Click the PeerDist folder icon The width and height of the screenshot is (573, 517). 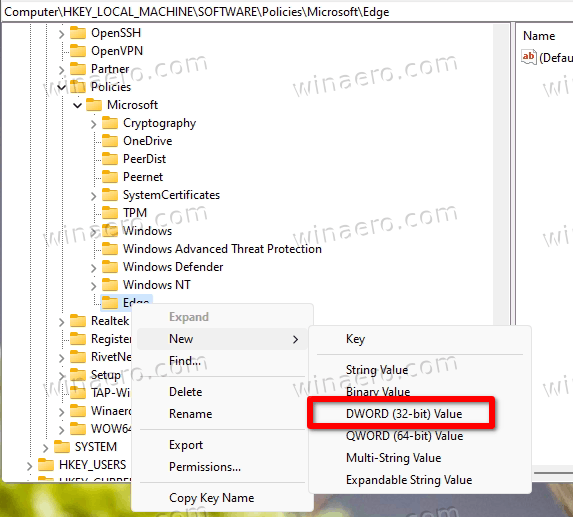(x=110, y=159)
